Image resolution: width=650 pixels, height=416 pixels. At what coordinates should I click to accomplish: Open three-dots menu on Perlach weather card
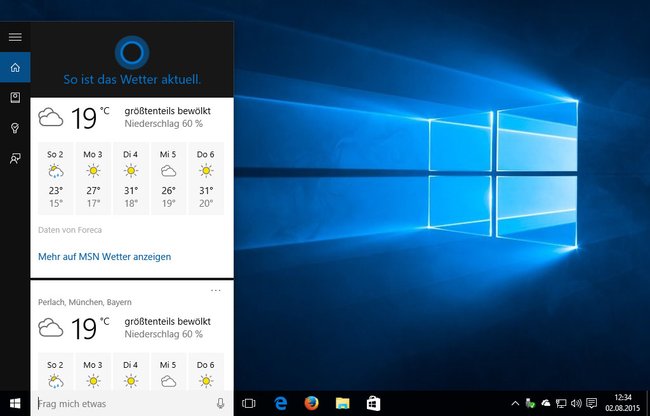(x=216, y=290)
